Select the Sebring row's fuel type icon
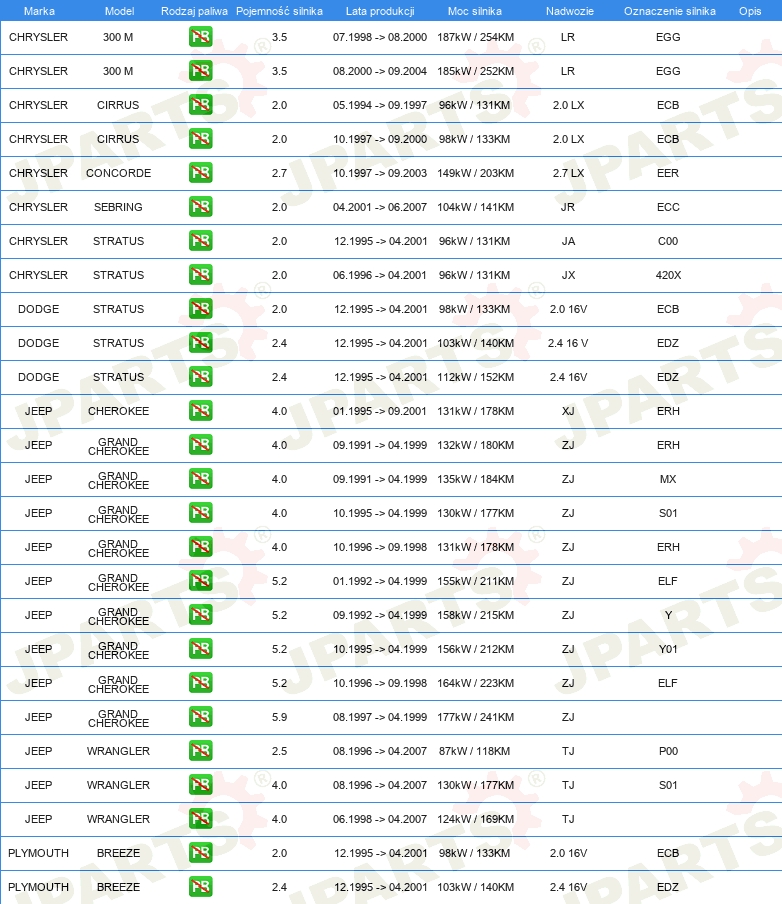 coord(201,207)
